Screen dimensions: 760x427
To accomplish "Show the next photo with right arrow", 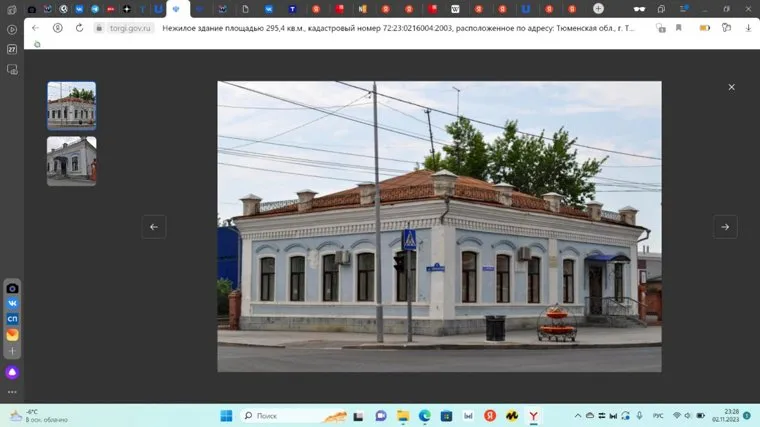I will (725, 227).
